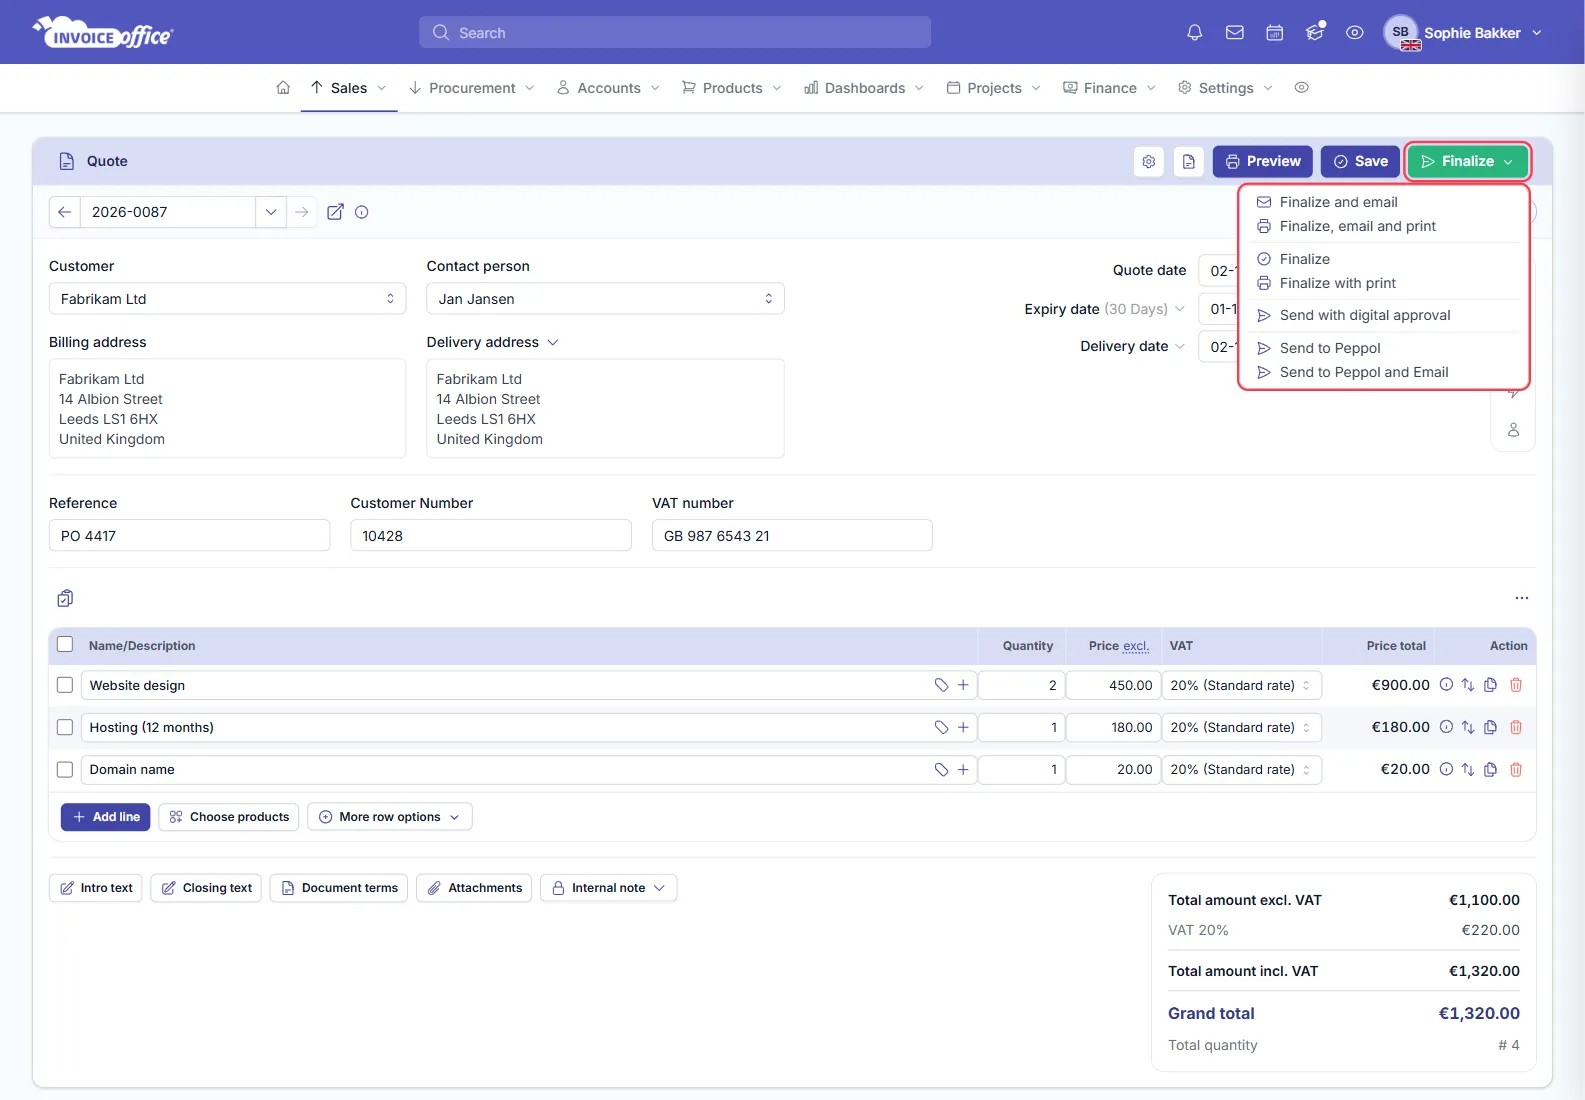Click the Save button

[x=1360, y=161]
